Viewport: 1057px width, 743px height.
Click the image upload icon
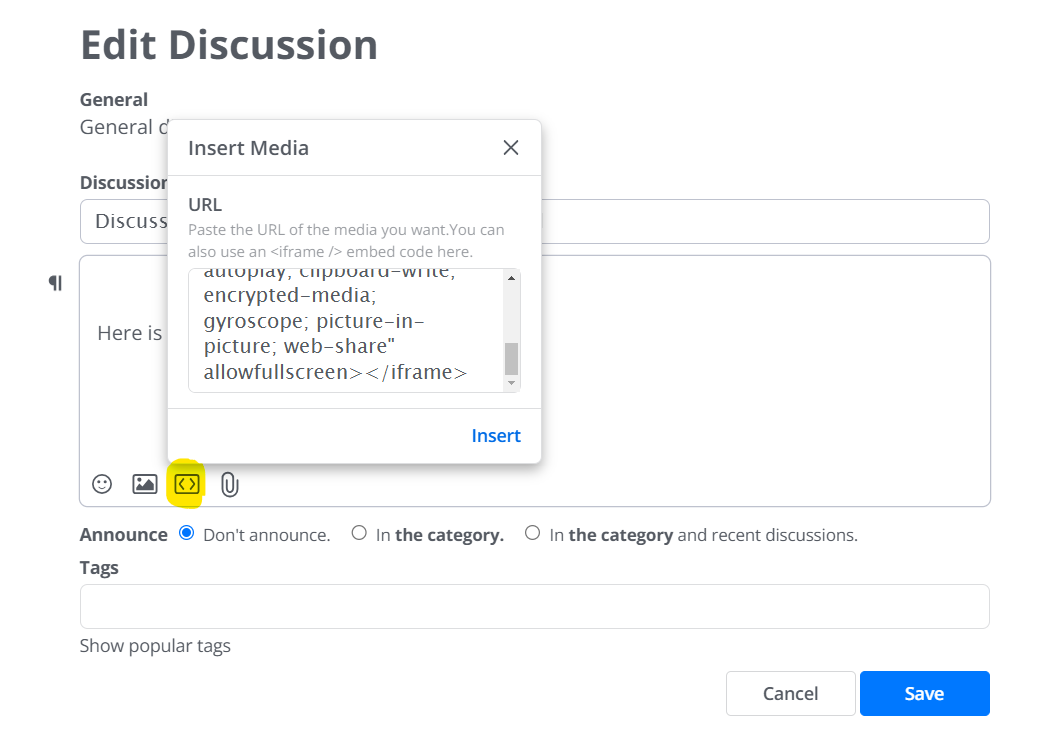pos(145,484)
